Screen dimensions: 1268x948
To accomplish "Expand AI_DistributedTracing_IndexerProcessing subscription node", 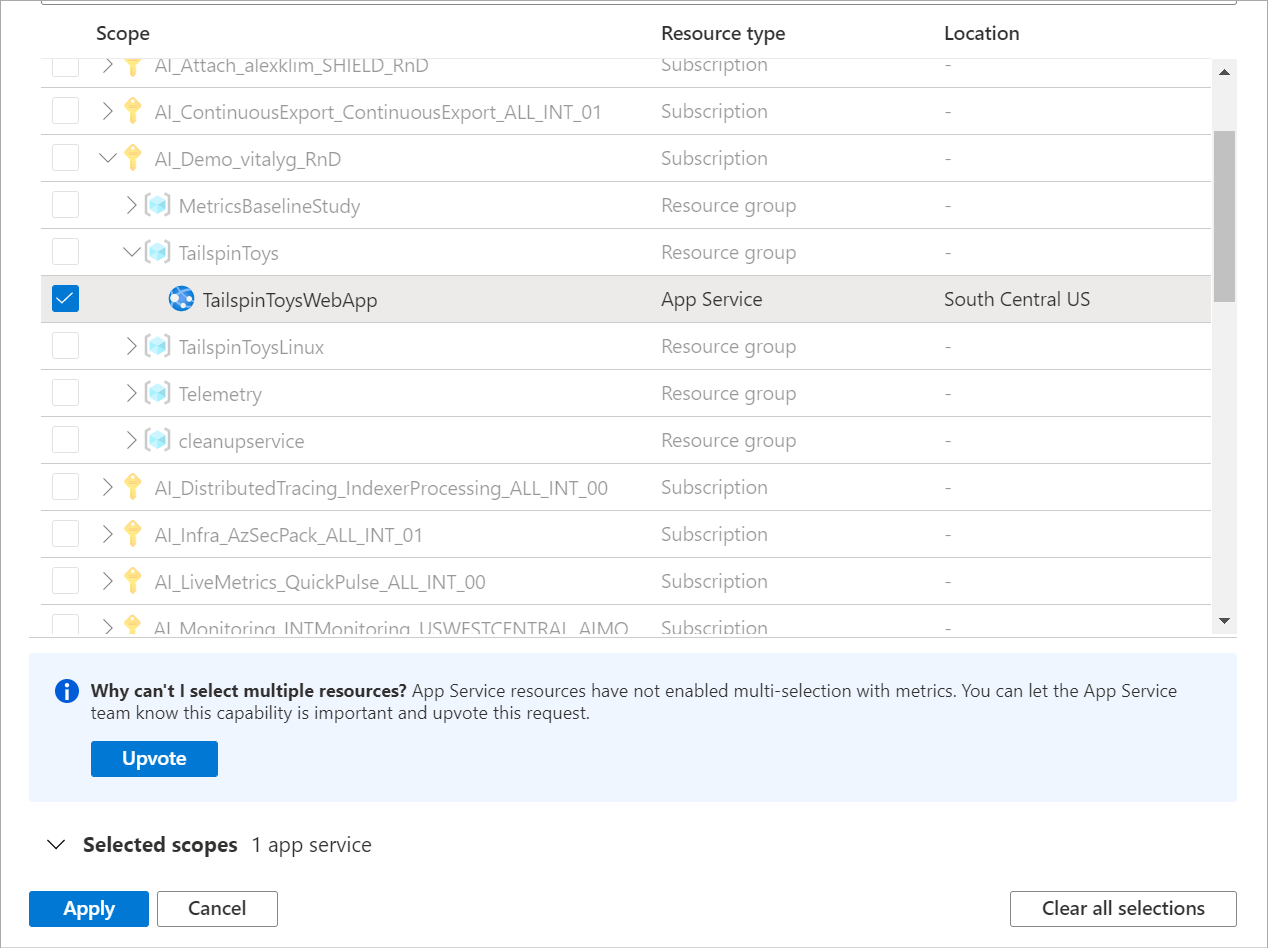I will 108,488.
